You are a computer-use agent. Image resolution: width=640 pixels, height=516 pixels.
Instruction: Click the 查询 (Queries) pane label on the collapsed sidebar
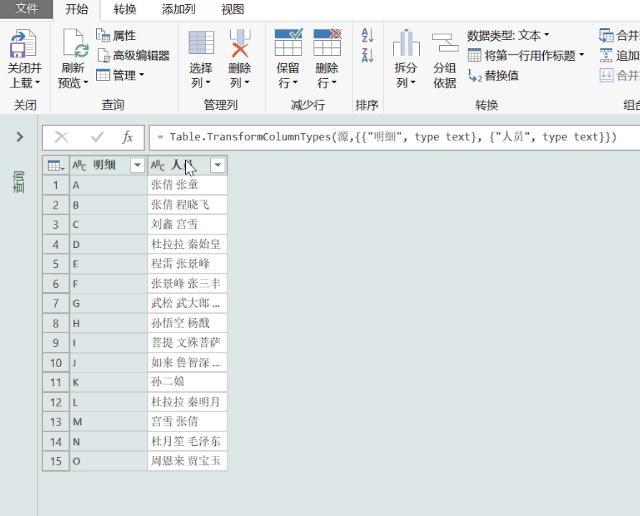[19, 182]
